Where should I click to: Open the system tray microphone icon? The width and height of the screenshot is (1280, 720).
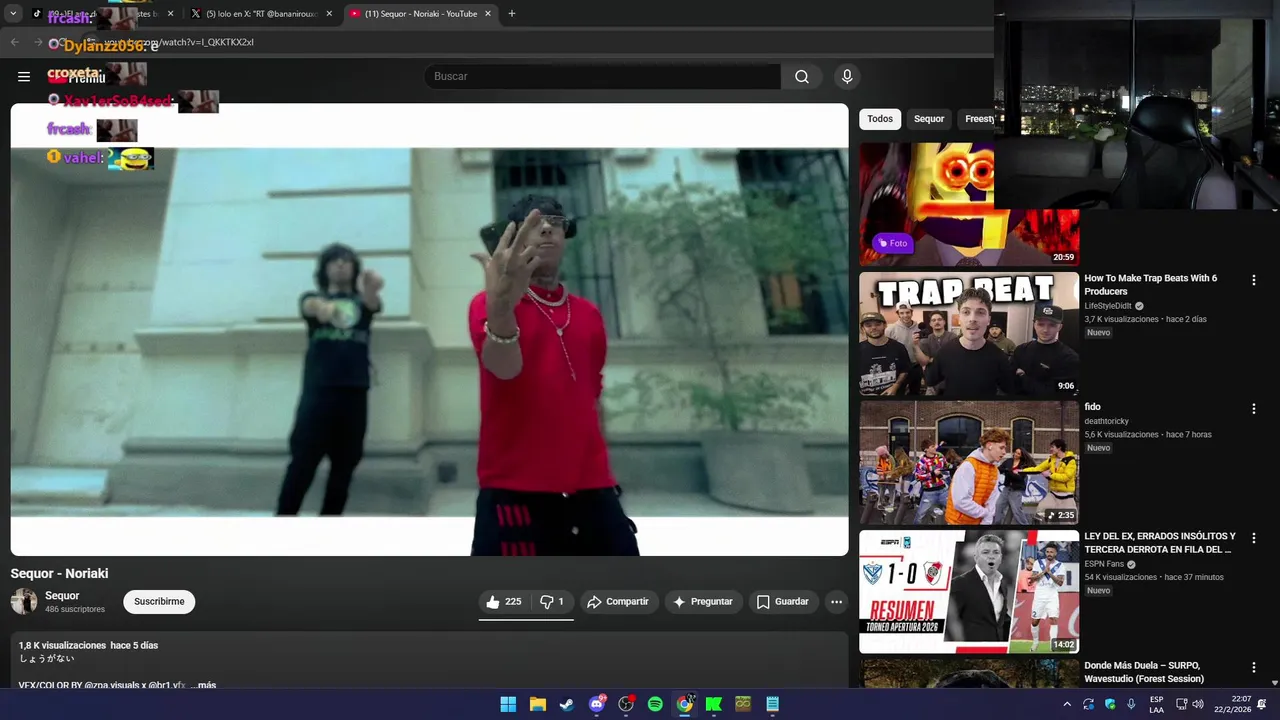tap(1131, 704)
